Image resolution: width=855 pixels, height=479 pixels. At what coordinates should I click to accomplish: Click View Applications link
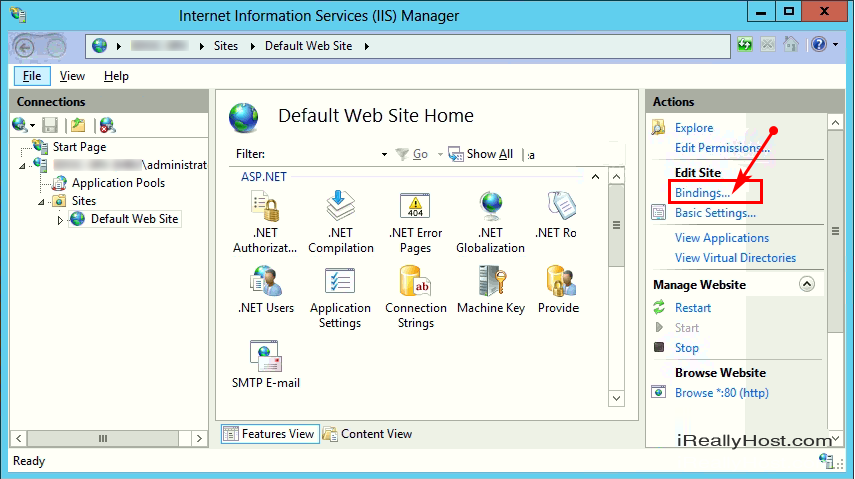point(721,238)
